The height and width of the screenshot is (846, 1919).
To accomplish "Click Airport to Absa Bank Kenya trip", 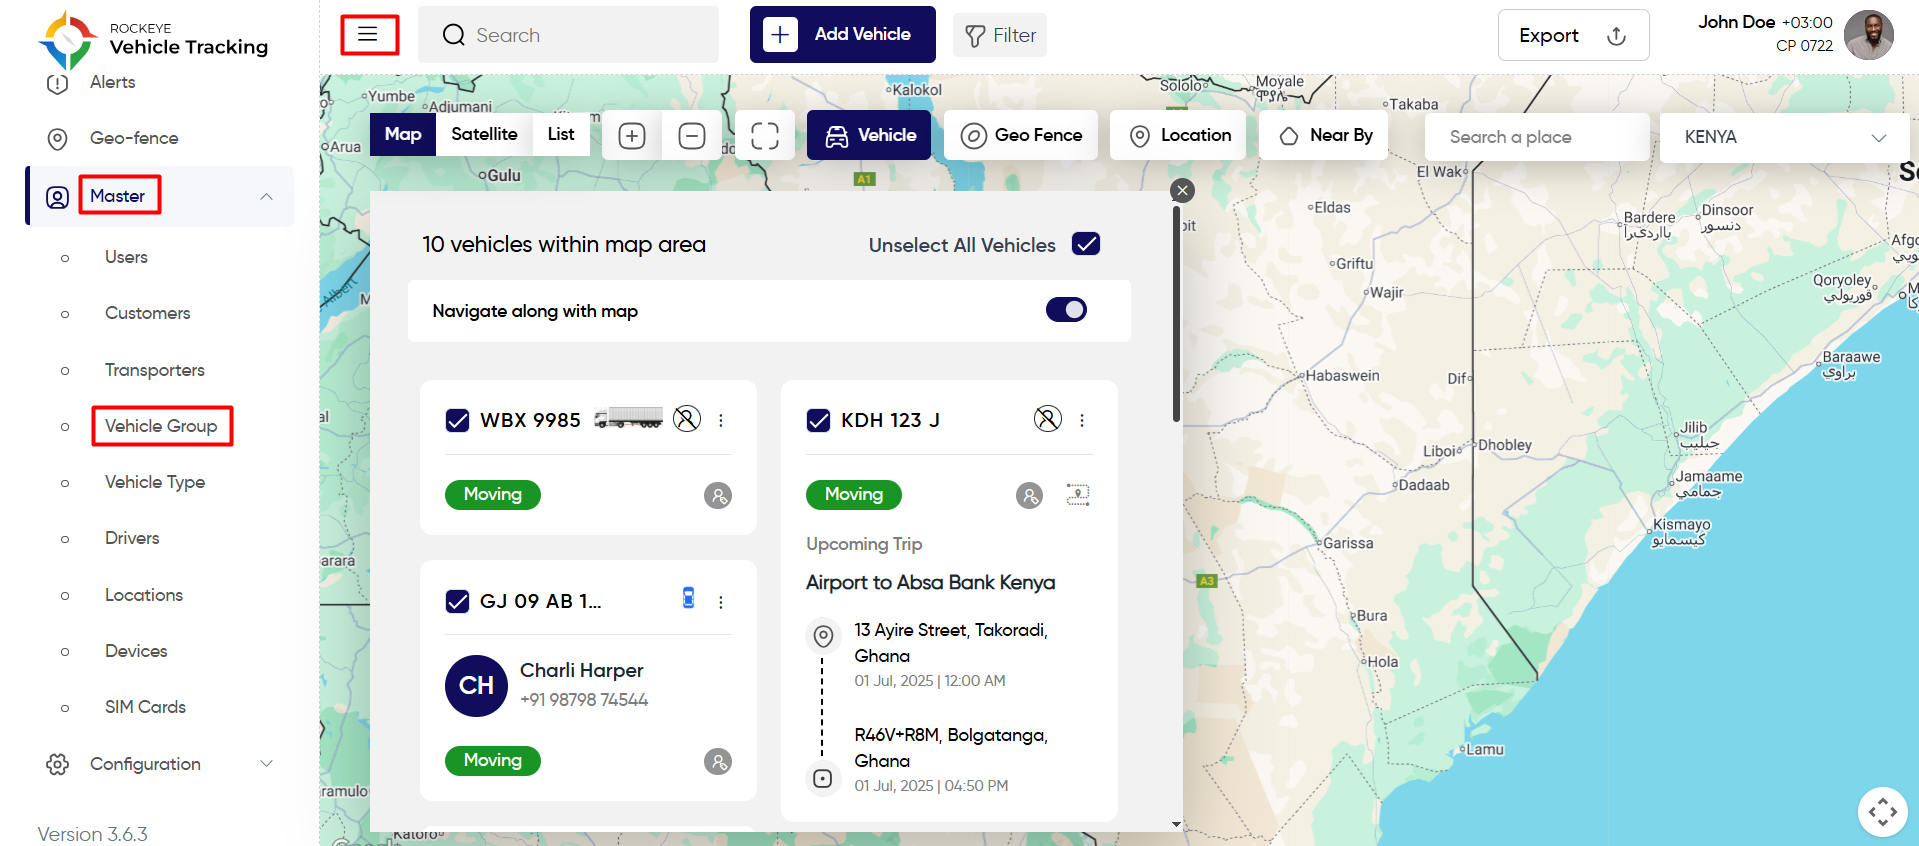I will point(931,582).
